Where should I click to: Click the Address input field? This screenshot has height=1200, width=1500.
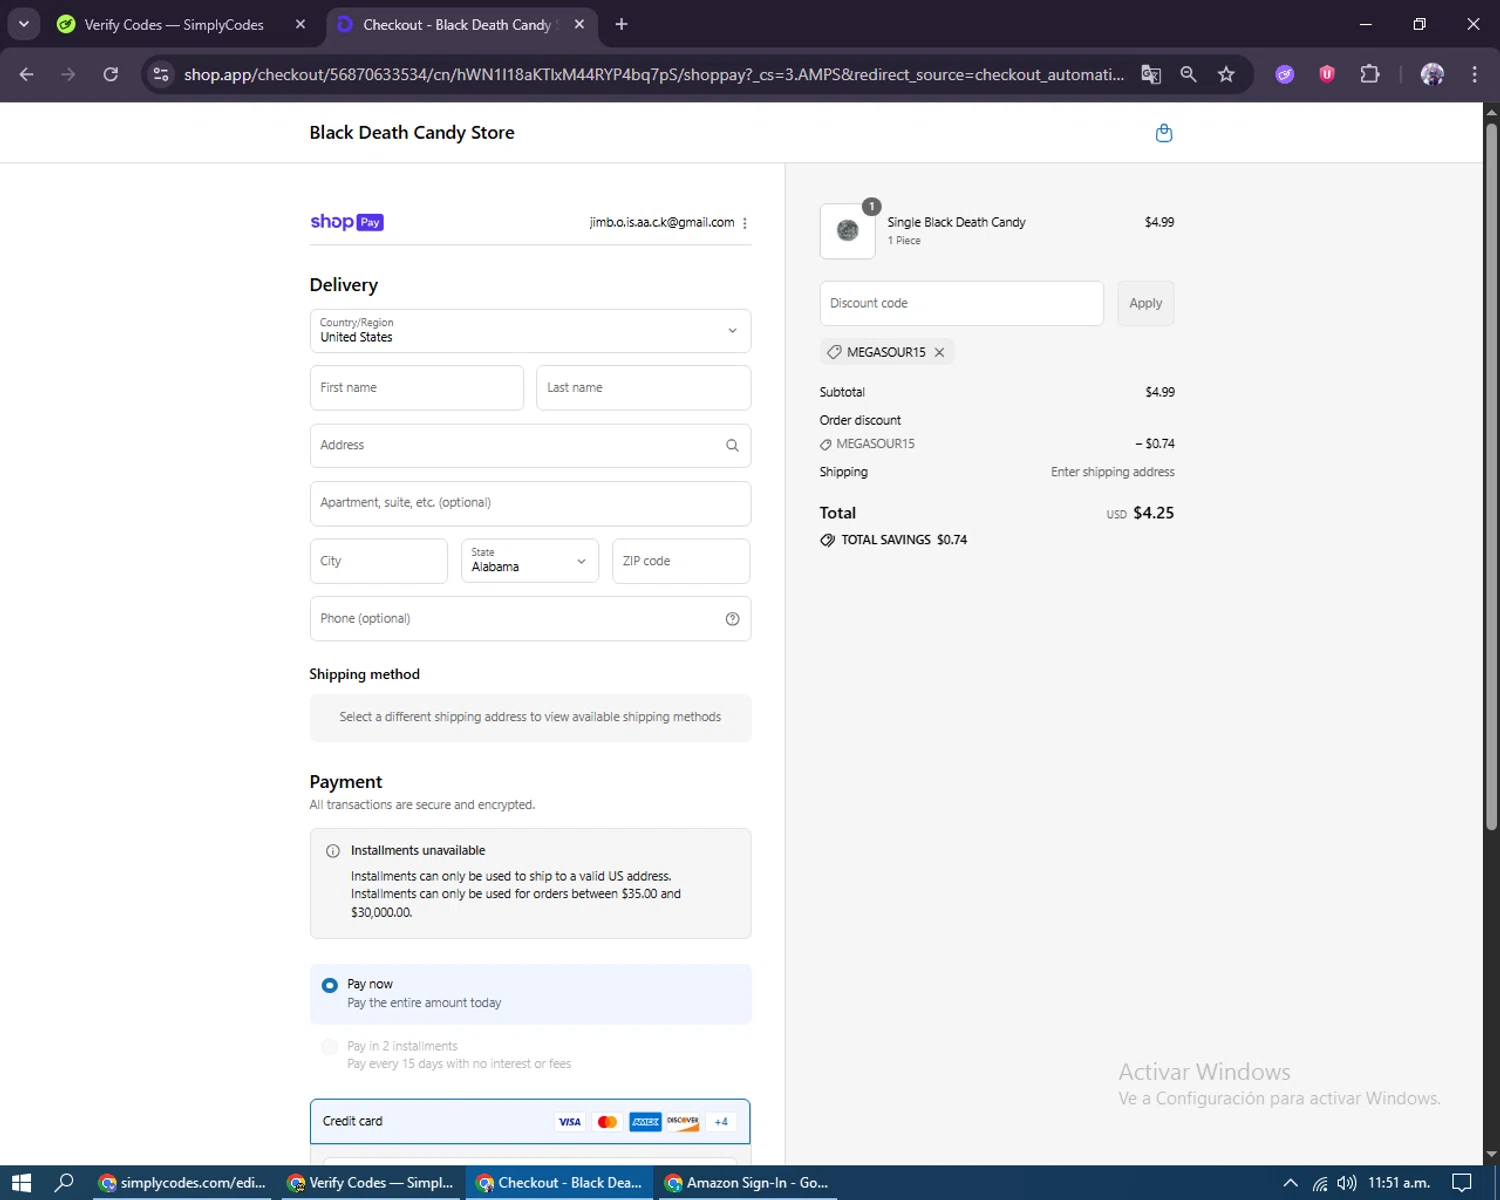coord(530,446)
